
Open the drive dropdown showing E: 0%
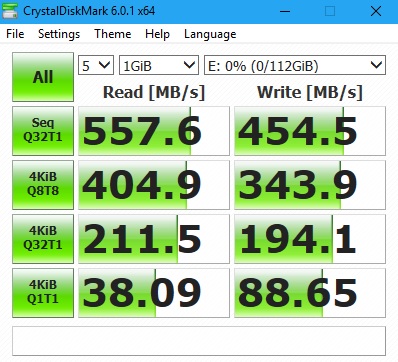point(295,65)
